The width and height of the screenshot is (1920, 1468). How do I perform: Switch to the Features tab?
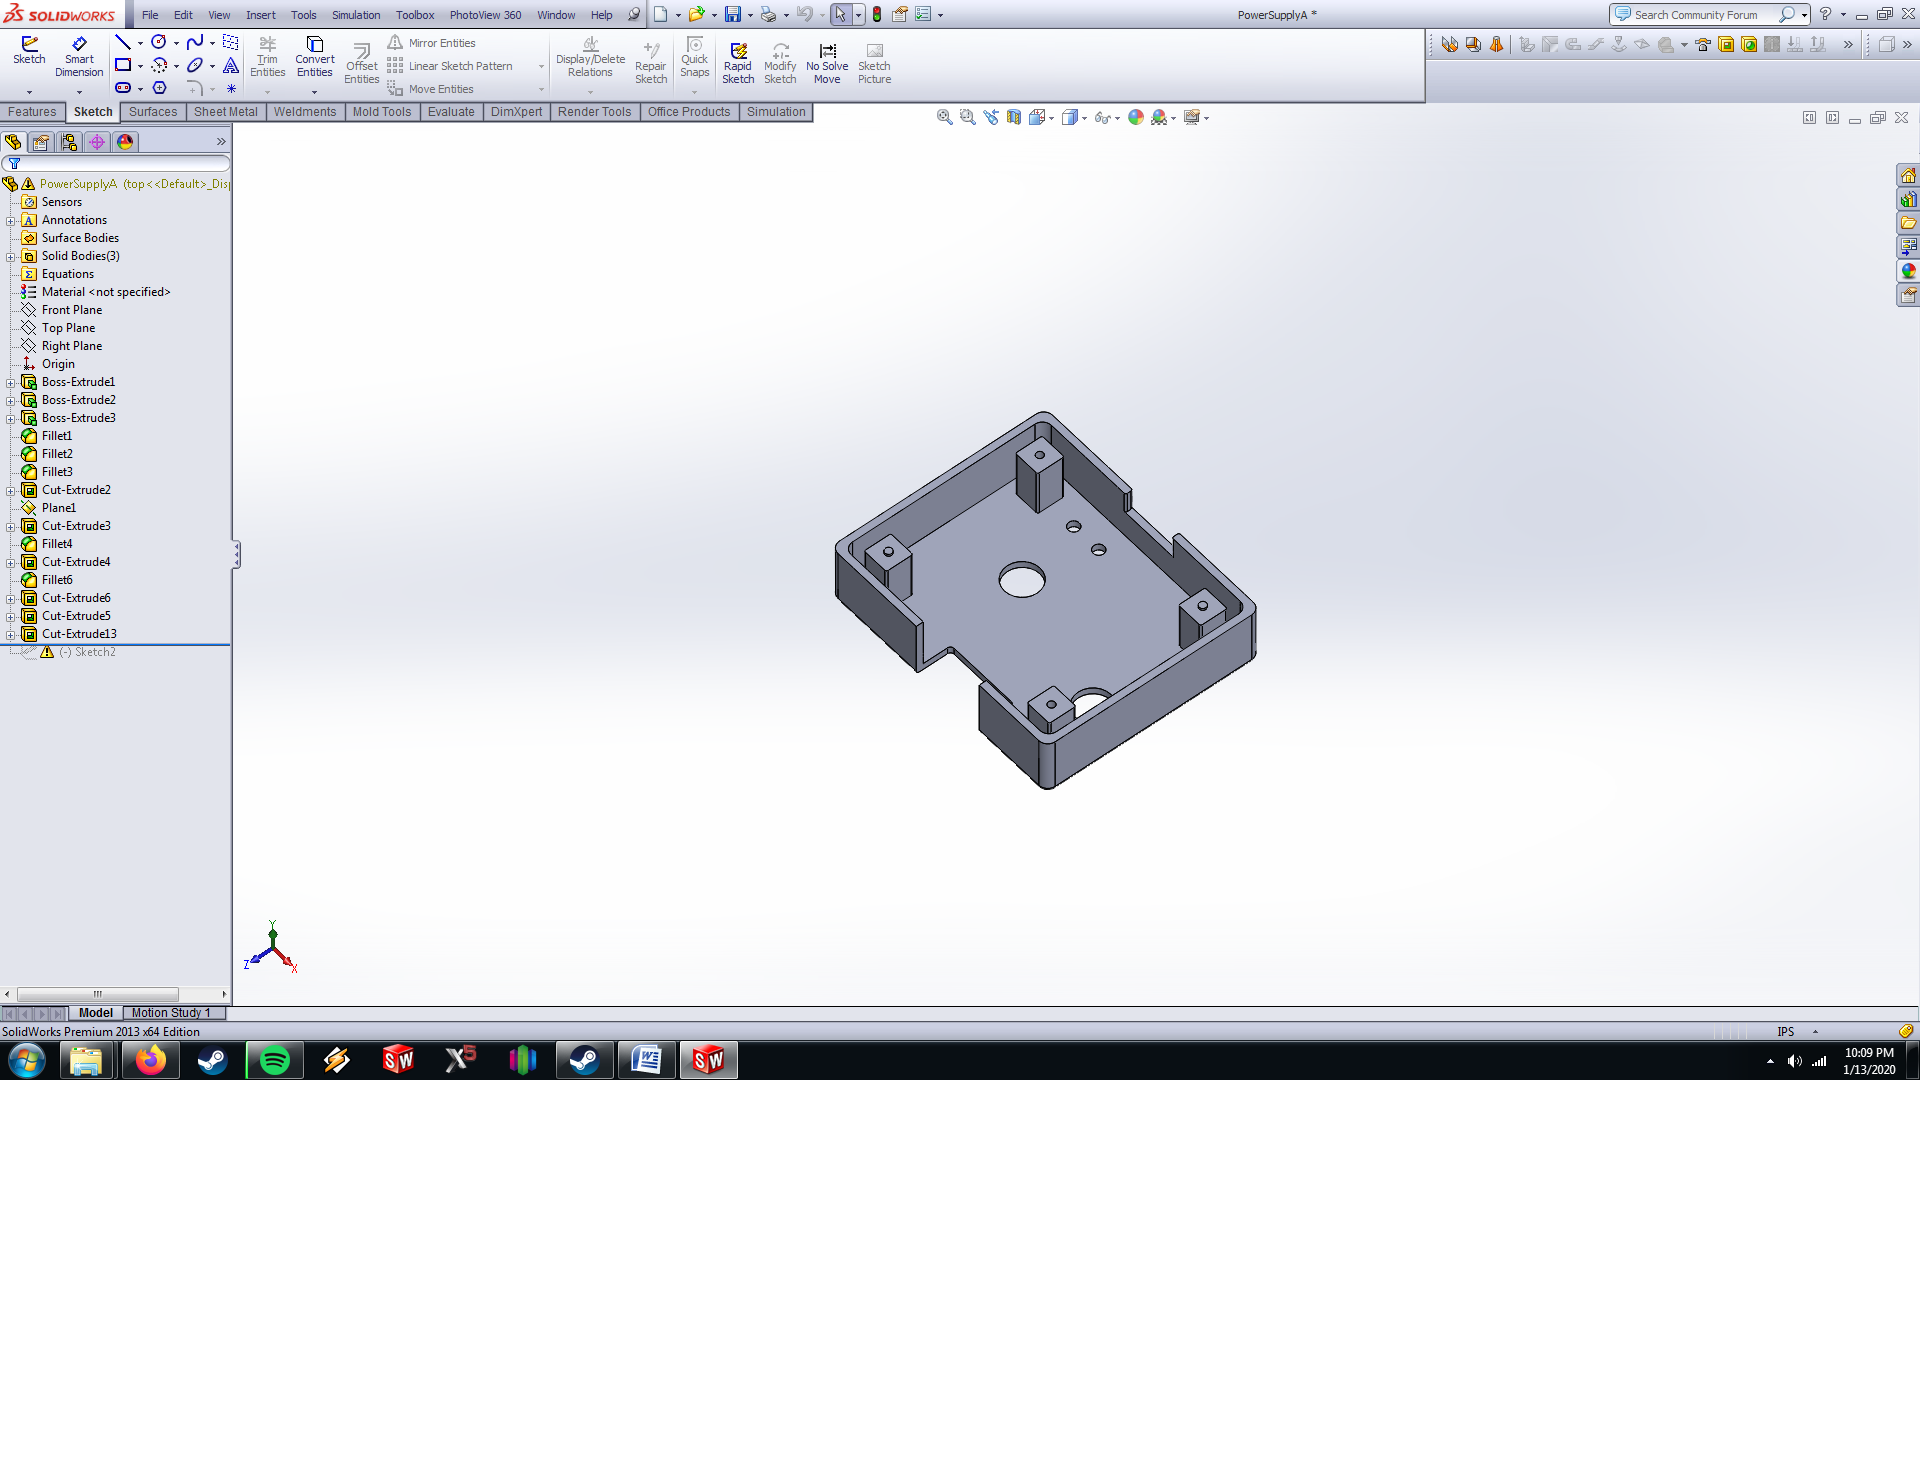(x=32, y=112)
